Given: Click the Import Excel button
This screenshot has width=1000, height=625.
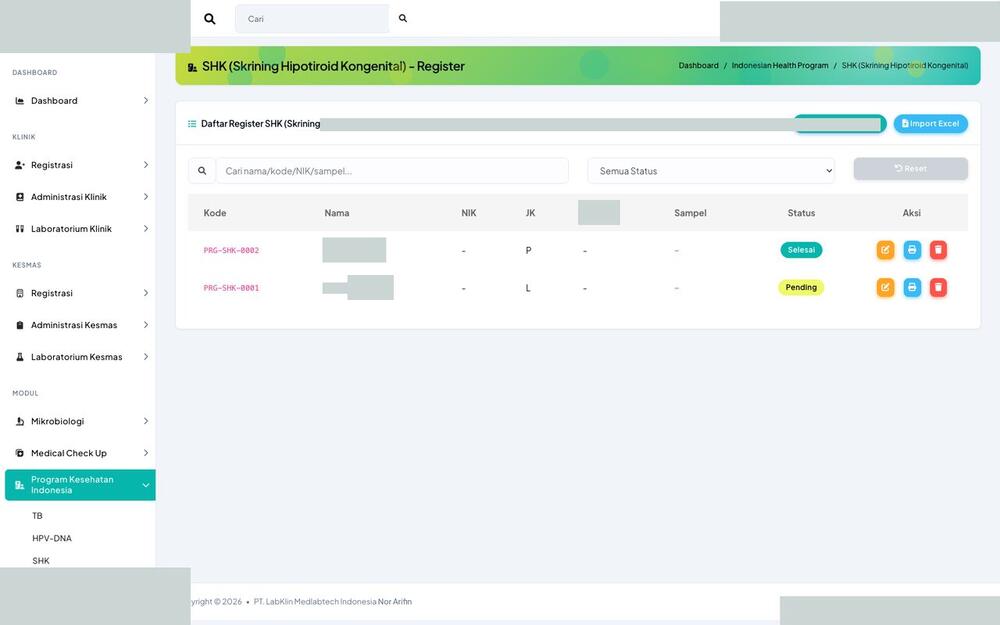Looking at the screenshot, I should (930, 124).
